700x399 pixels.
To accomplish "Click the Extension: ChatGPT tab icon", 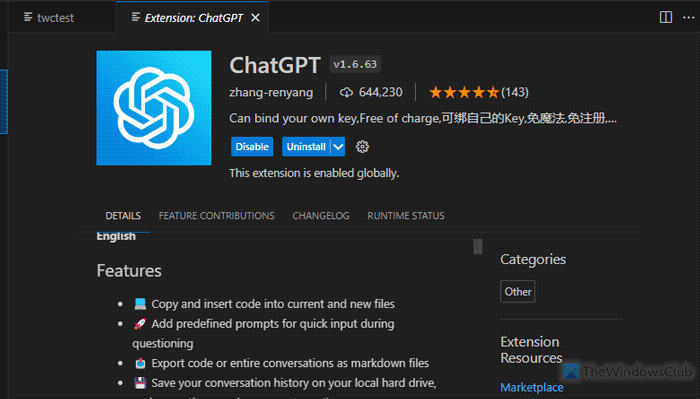I will [135, 17].
